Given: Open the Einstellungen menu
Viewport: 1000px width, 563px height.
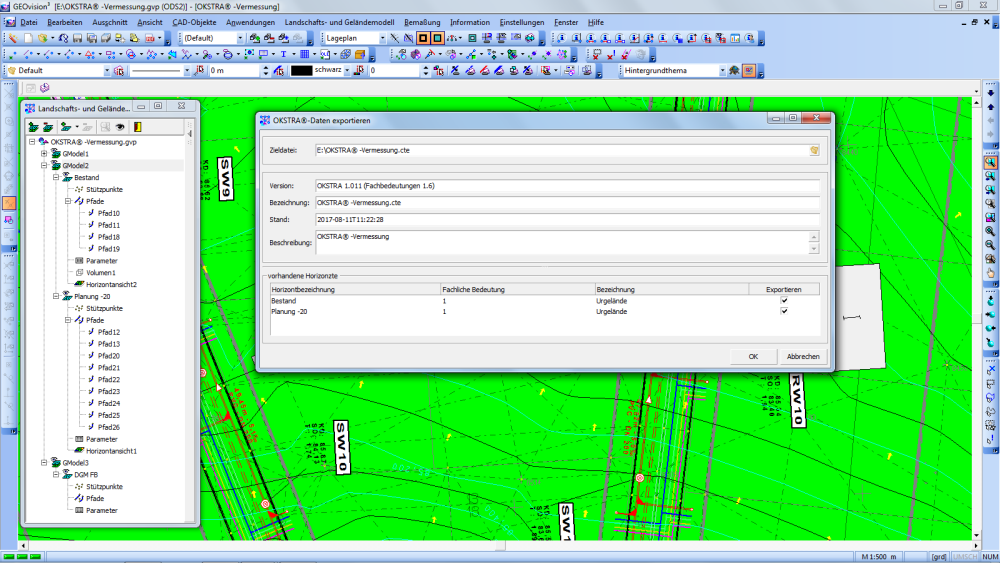Looking at the screenshot, I should pyautogui.click(x=522, y=22).
